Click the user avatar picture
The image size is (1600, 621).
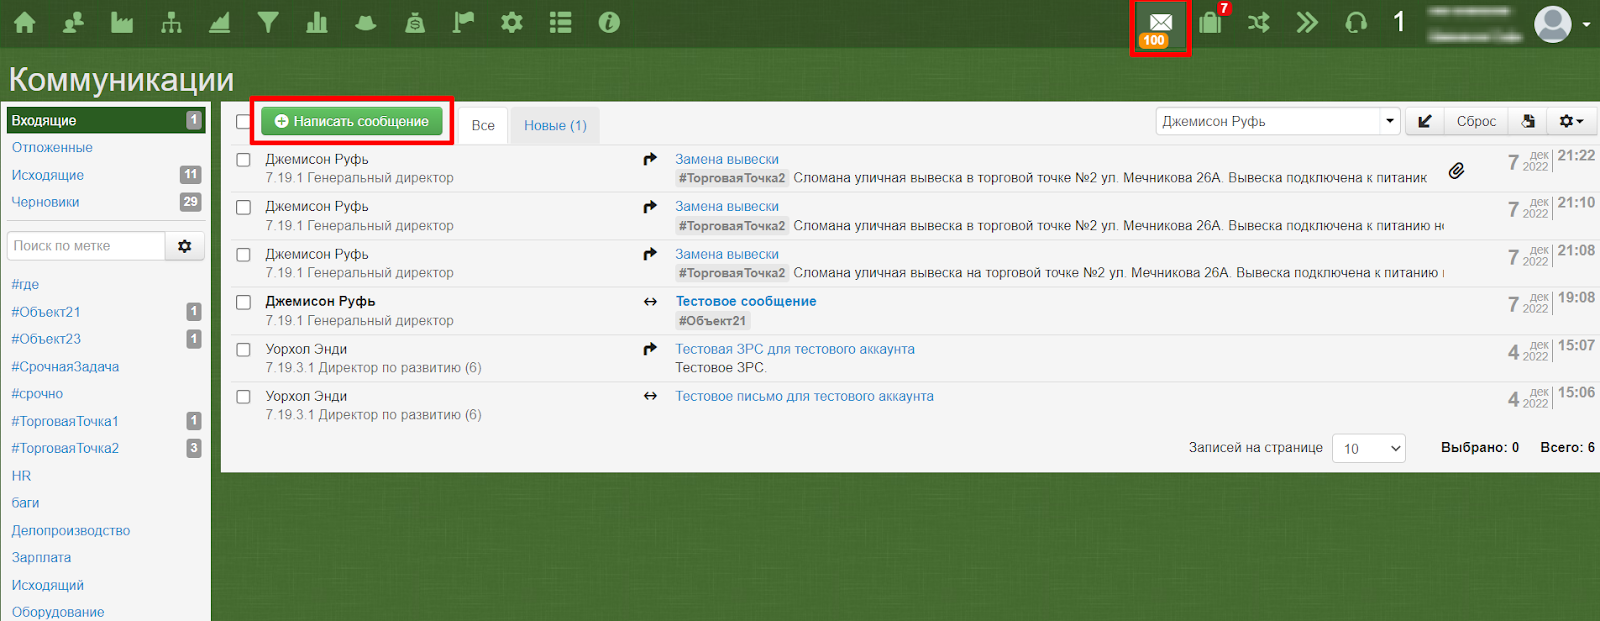point(1553,24)
